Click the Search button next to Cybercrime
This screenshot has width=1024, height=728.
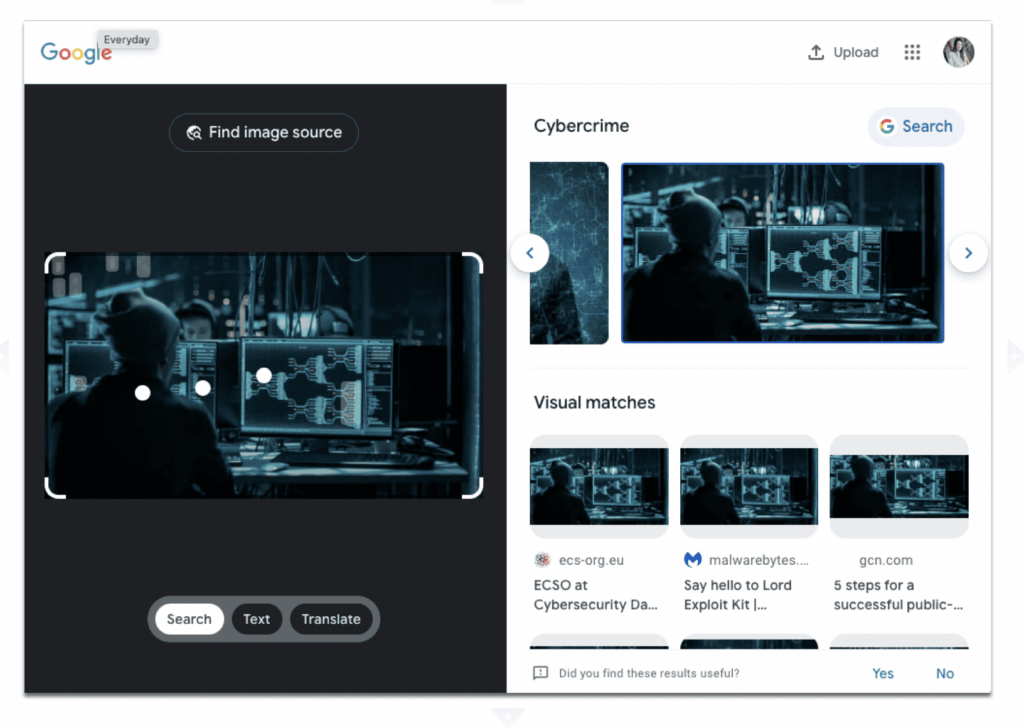pos(916,127)
